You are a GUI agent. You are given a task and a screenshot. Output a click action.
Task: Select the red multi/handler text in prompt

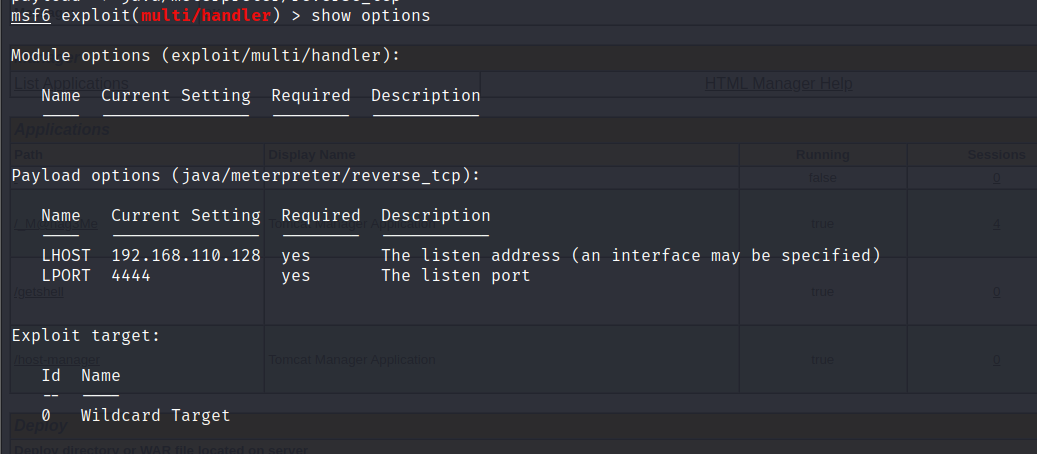pos(206,15)
